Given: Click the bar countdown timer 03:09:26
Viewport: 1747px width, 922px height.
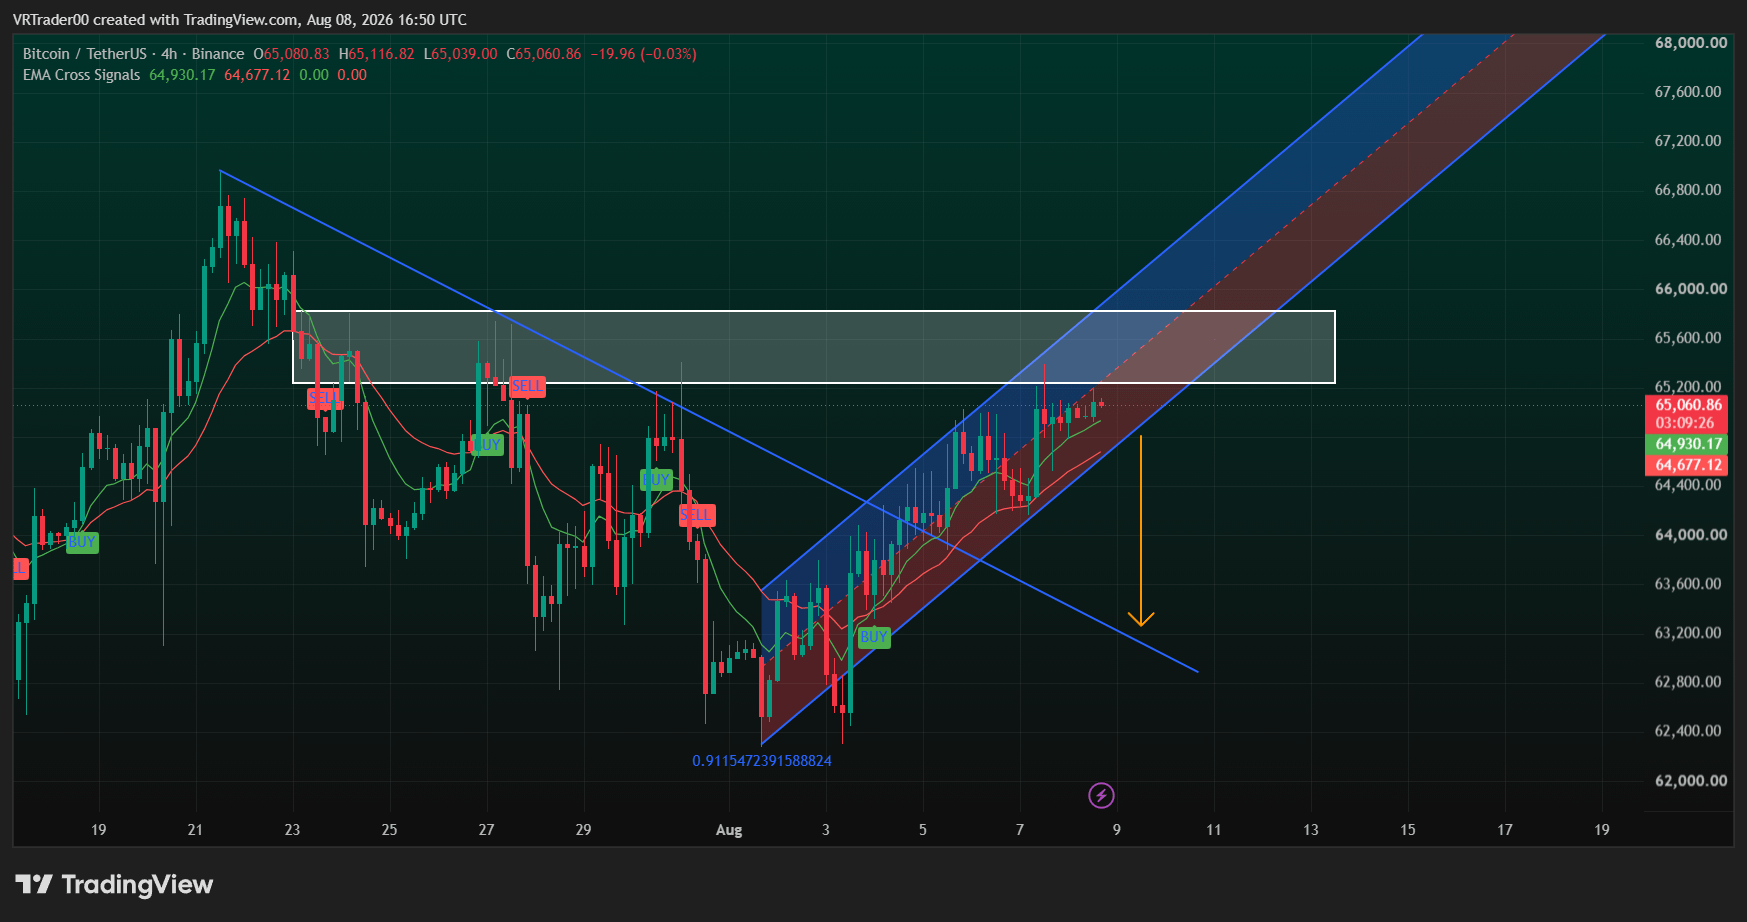Looking at the screenshot, I should click(1684, 423).
